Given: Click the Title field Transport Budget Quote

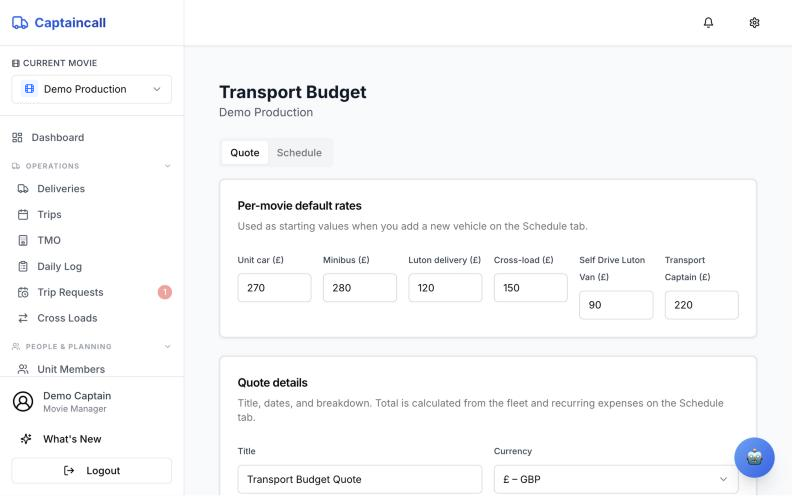Looking at the screenshot, I should point(360,480).
